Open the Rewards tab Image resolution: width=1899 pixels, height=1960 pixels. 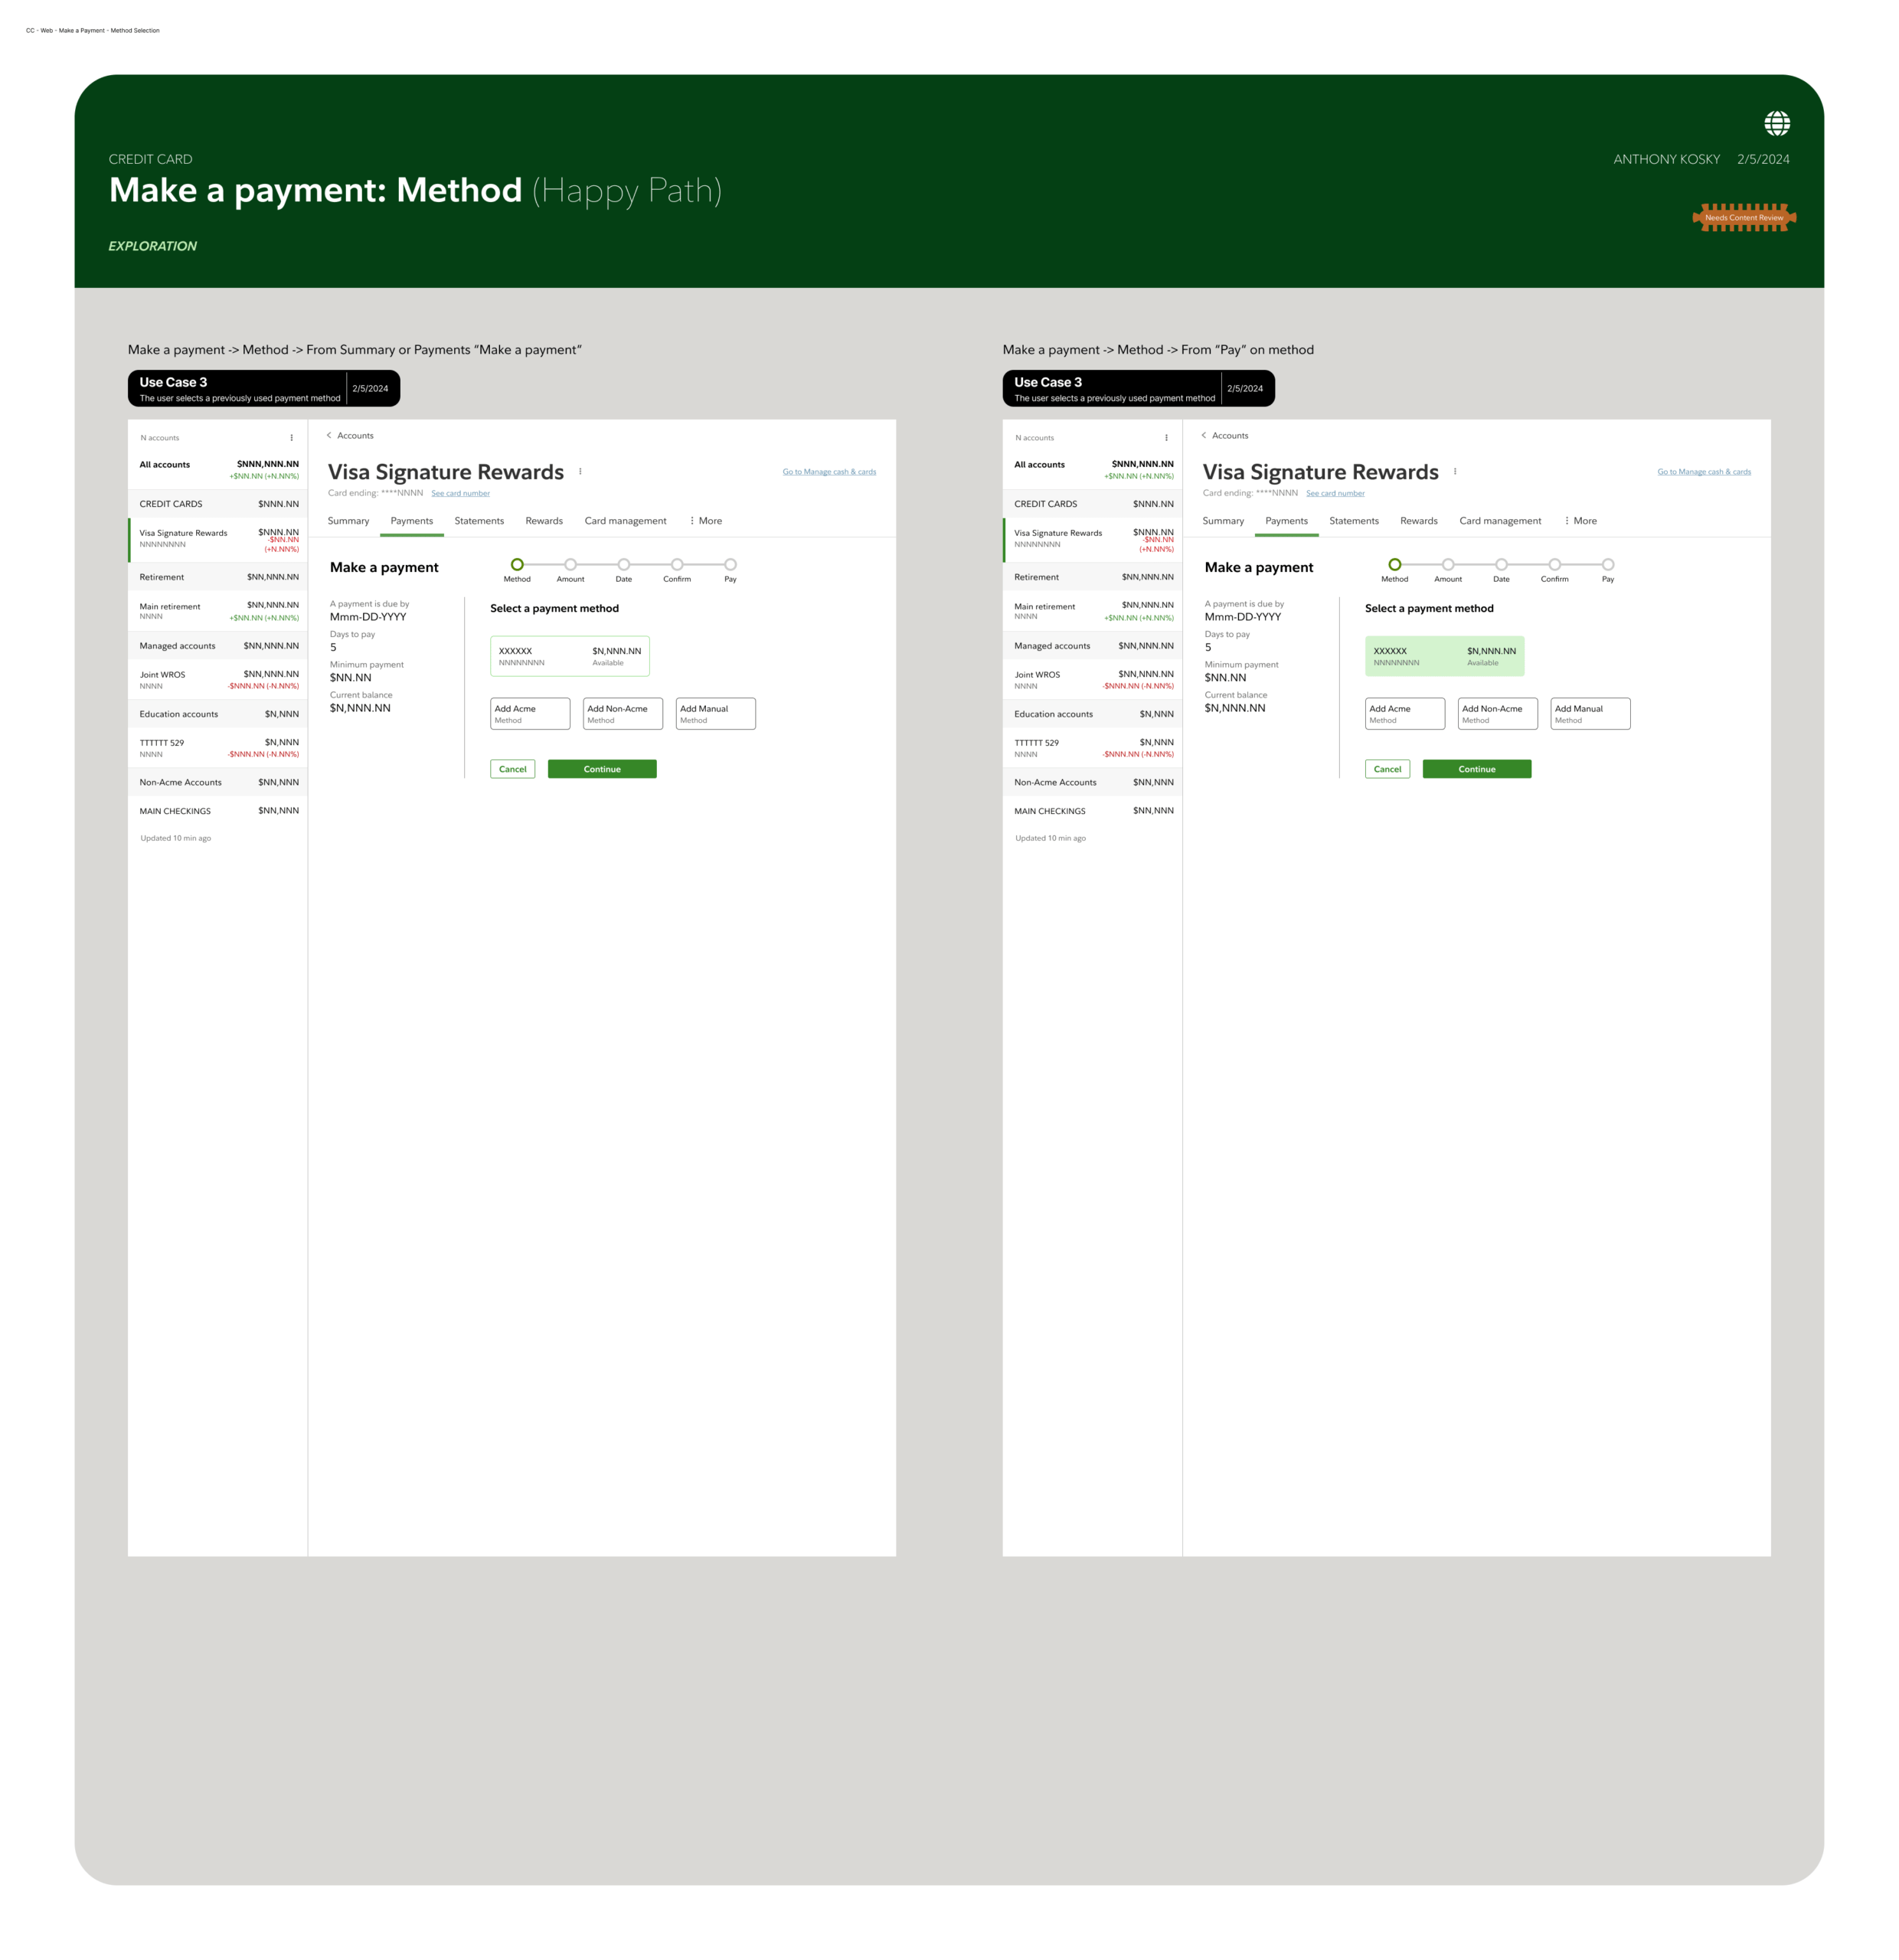pyautogui.click(x=544, y=521)
